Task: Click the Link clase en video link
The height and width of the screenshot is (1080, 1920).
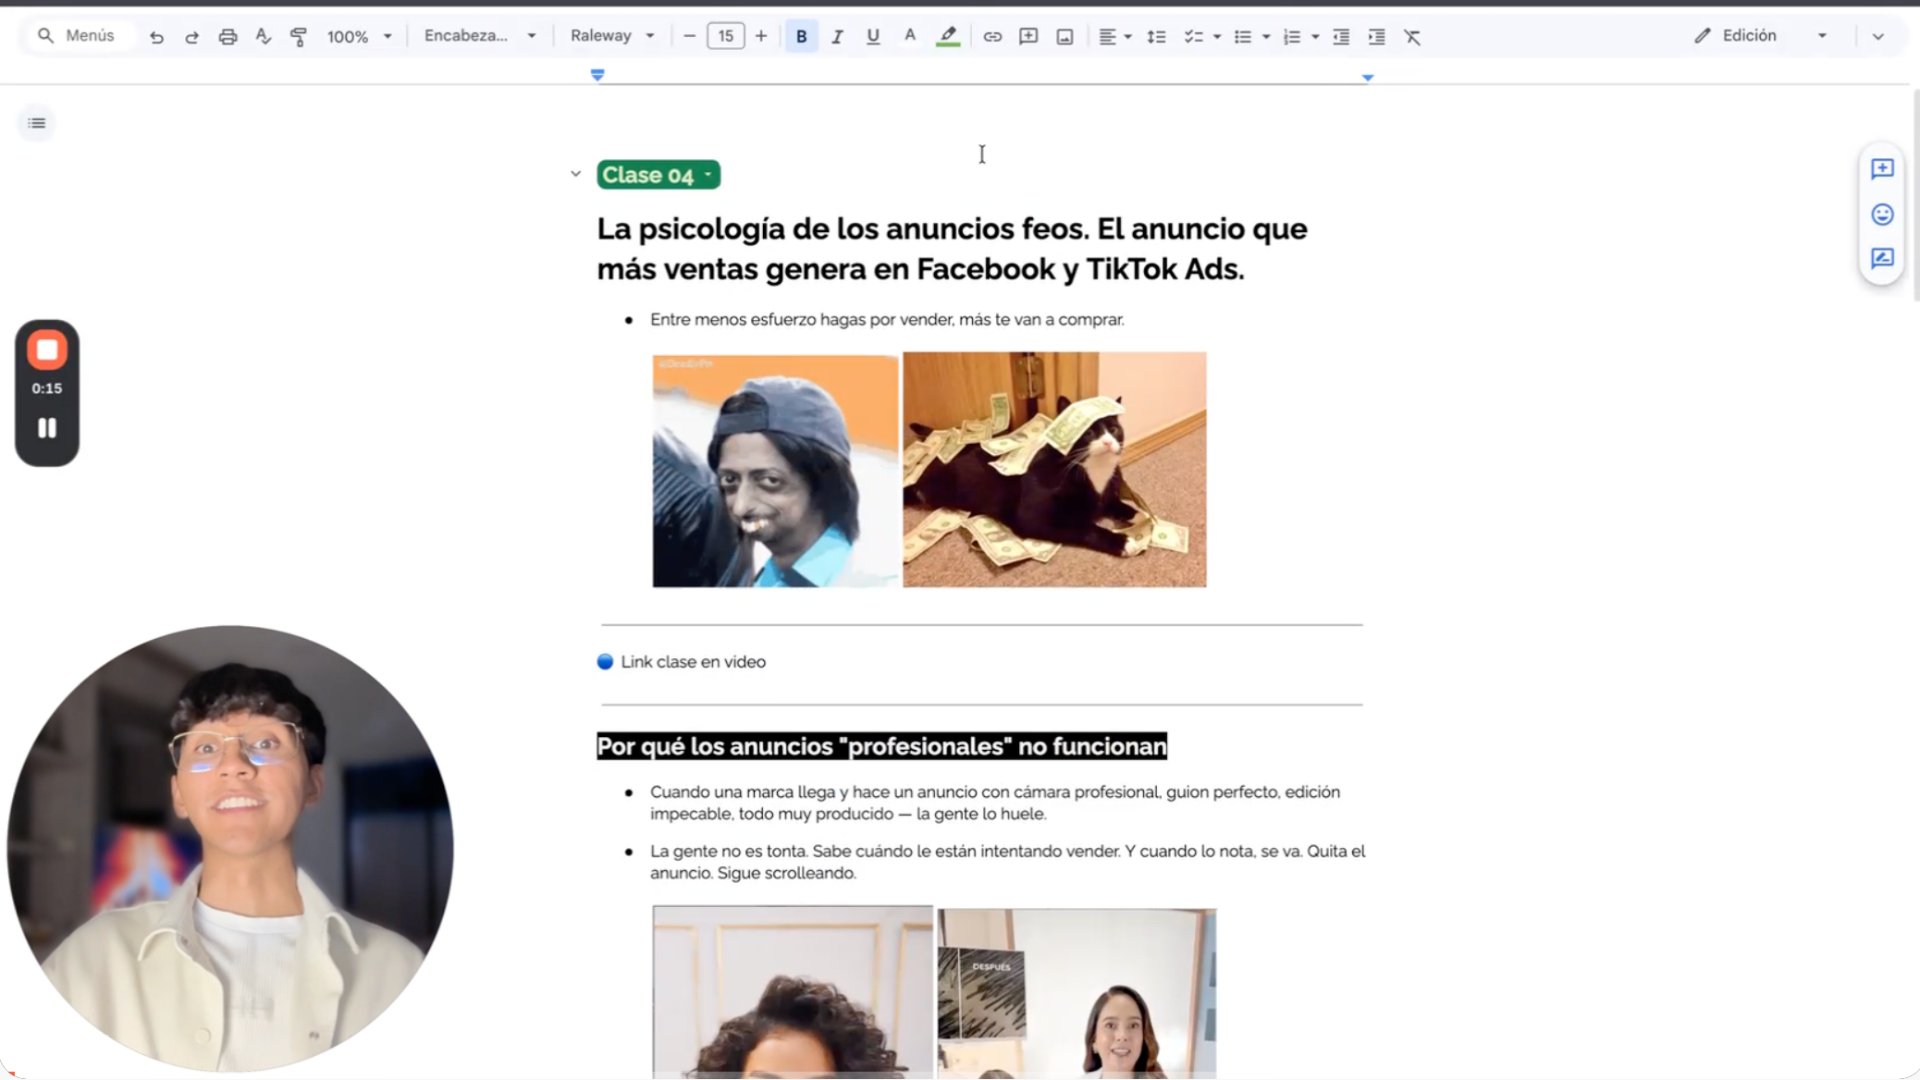Action: click(x=693, y=662)
